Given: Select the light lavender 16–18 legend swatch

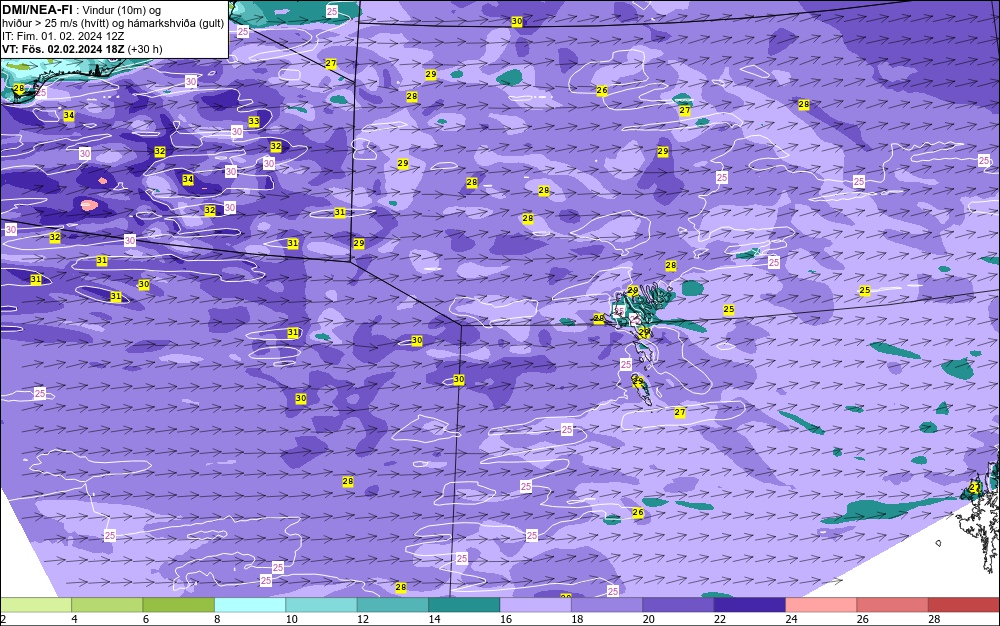Looking at the screenshot, I should [536, 605].
